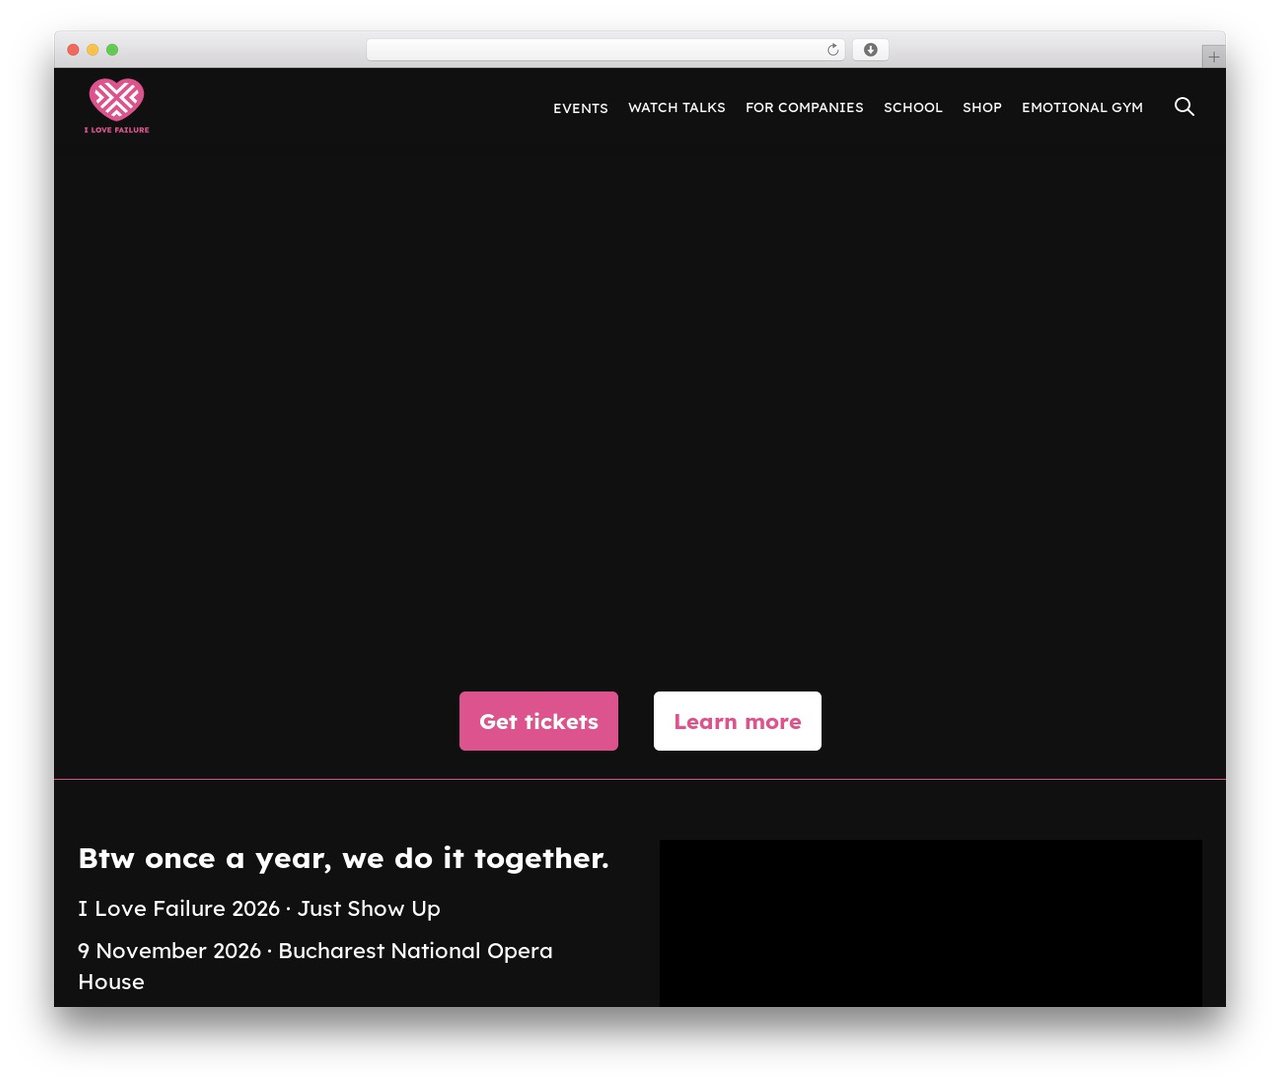Screen dimensions: 1280x1084
Task: Close the window with the red button
Action: click(73, 50)
